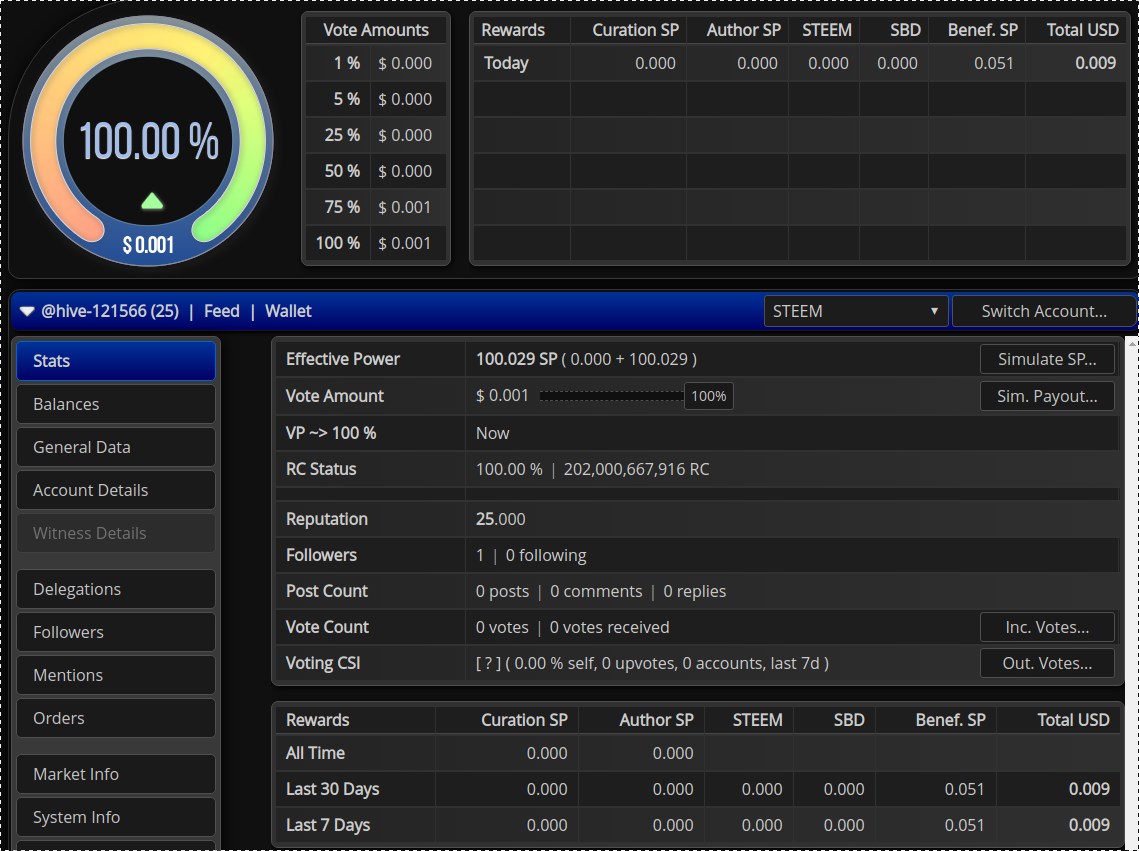Select the 50 % vote amount row

[x=376, y=171]
